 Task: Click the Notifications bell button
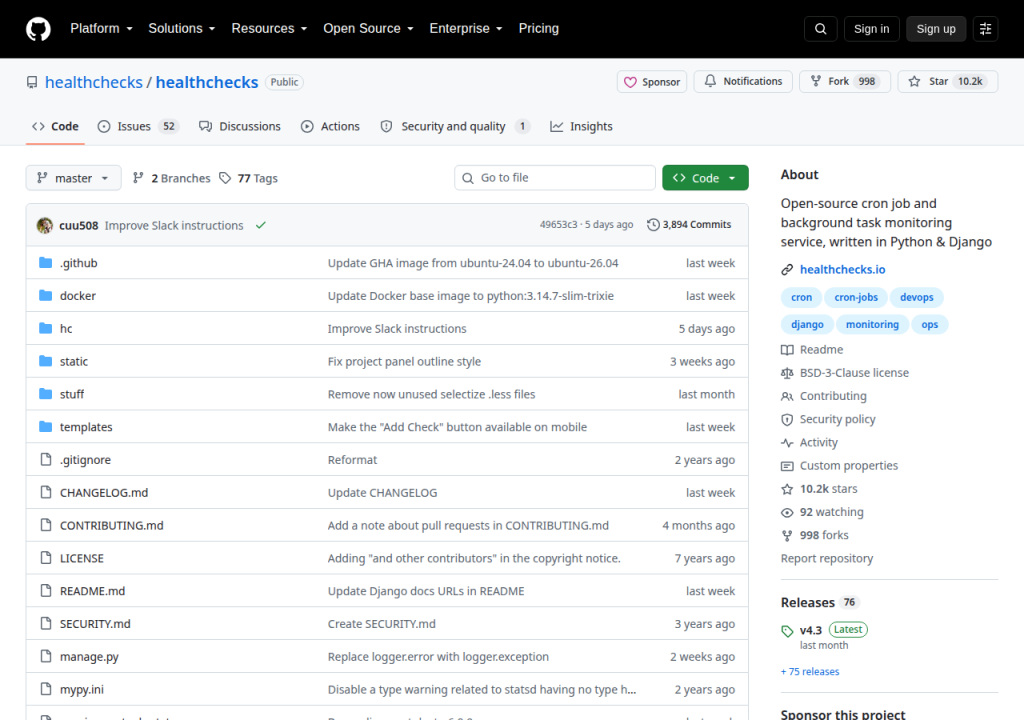(x=743, y=82)
